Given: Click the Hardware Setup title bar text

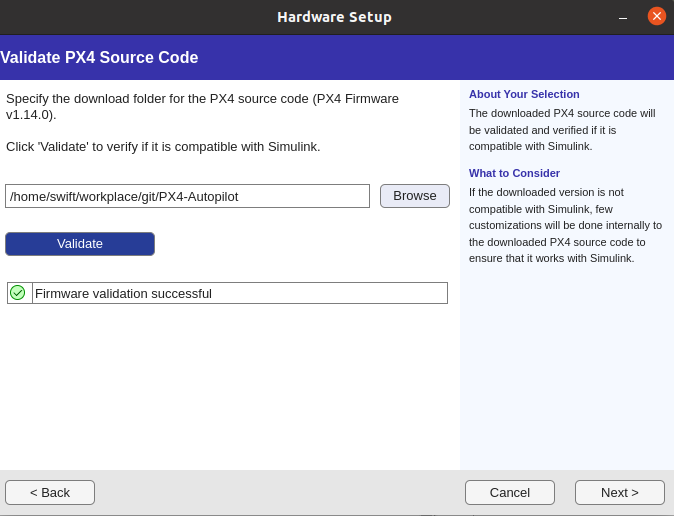Looking at the screenshot, I should click(x=334, y=17).
